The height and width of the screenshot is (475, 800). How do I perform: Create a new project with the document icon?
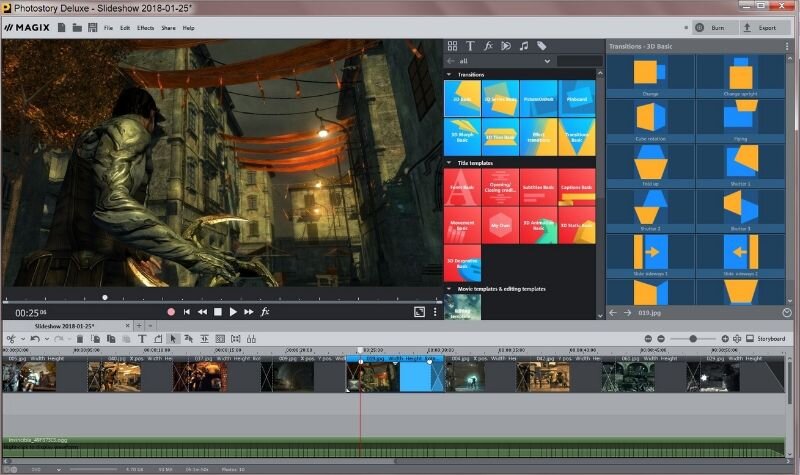[61, 28]
